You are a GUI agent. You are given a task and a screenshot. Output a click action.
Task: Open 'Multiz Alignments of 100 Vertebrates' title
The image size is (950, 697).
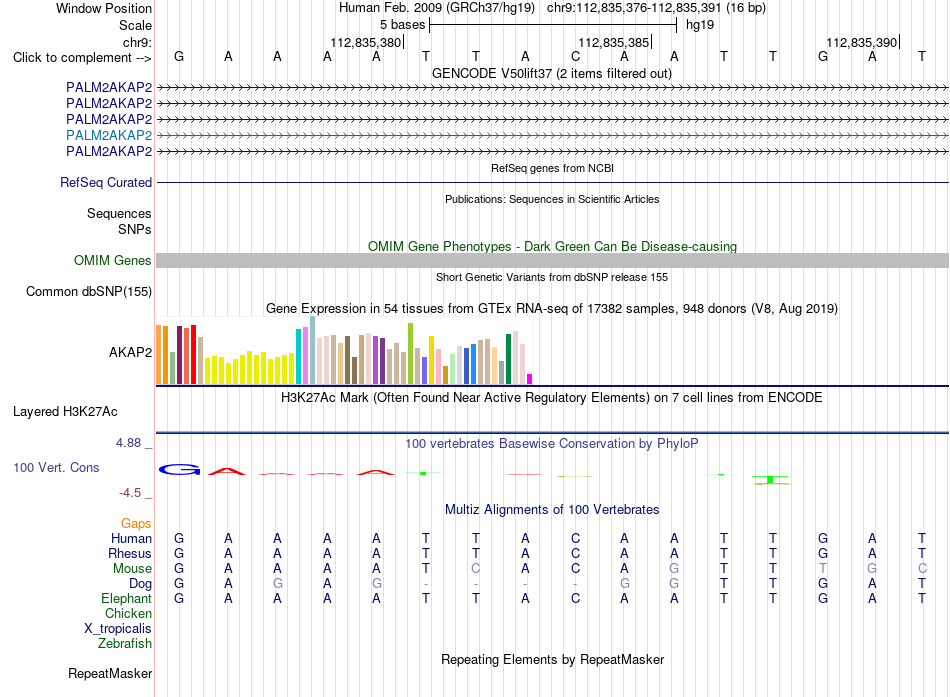(552, 510)
